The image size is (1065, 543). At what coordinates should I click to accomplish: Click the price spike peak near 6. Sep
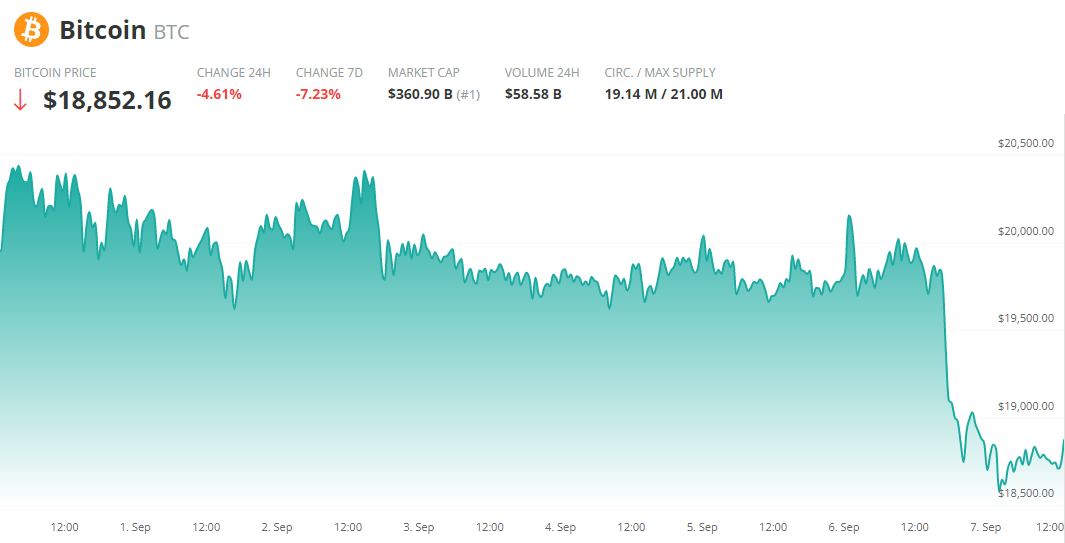pyautogui.click(x=849, y=216)
